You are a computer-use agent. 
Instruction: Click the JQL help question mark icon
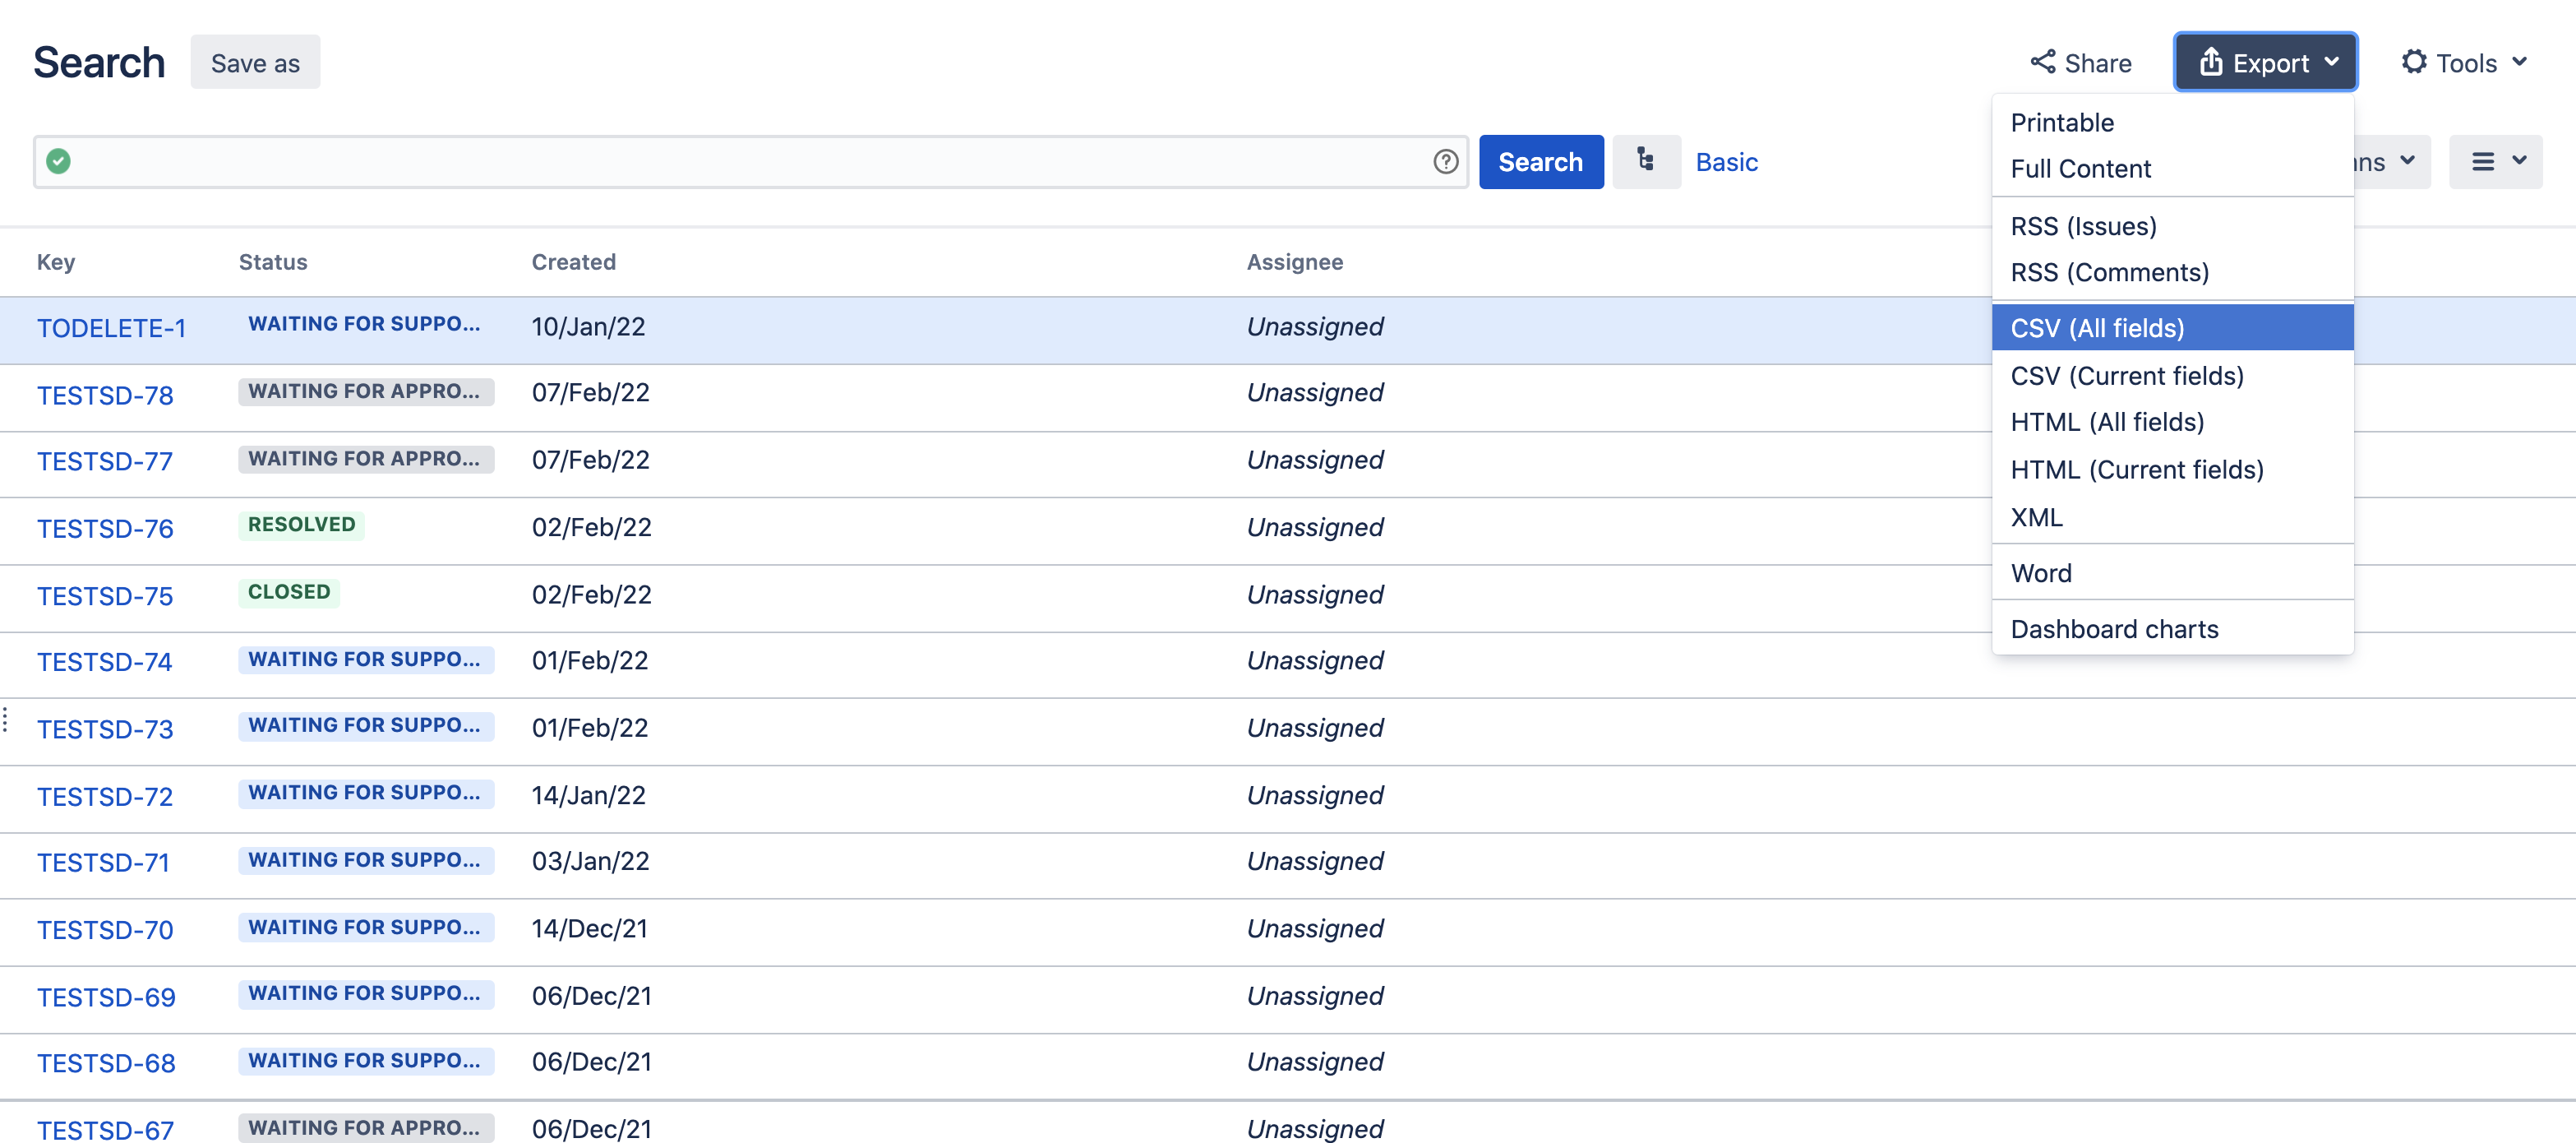coord(1445,162)
